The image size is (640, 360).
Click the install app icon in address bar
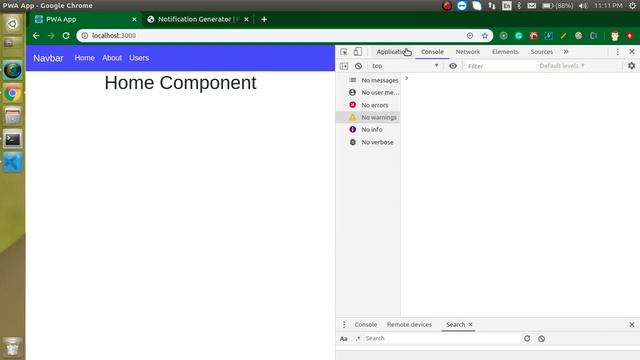(x=470, y=36)
